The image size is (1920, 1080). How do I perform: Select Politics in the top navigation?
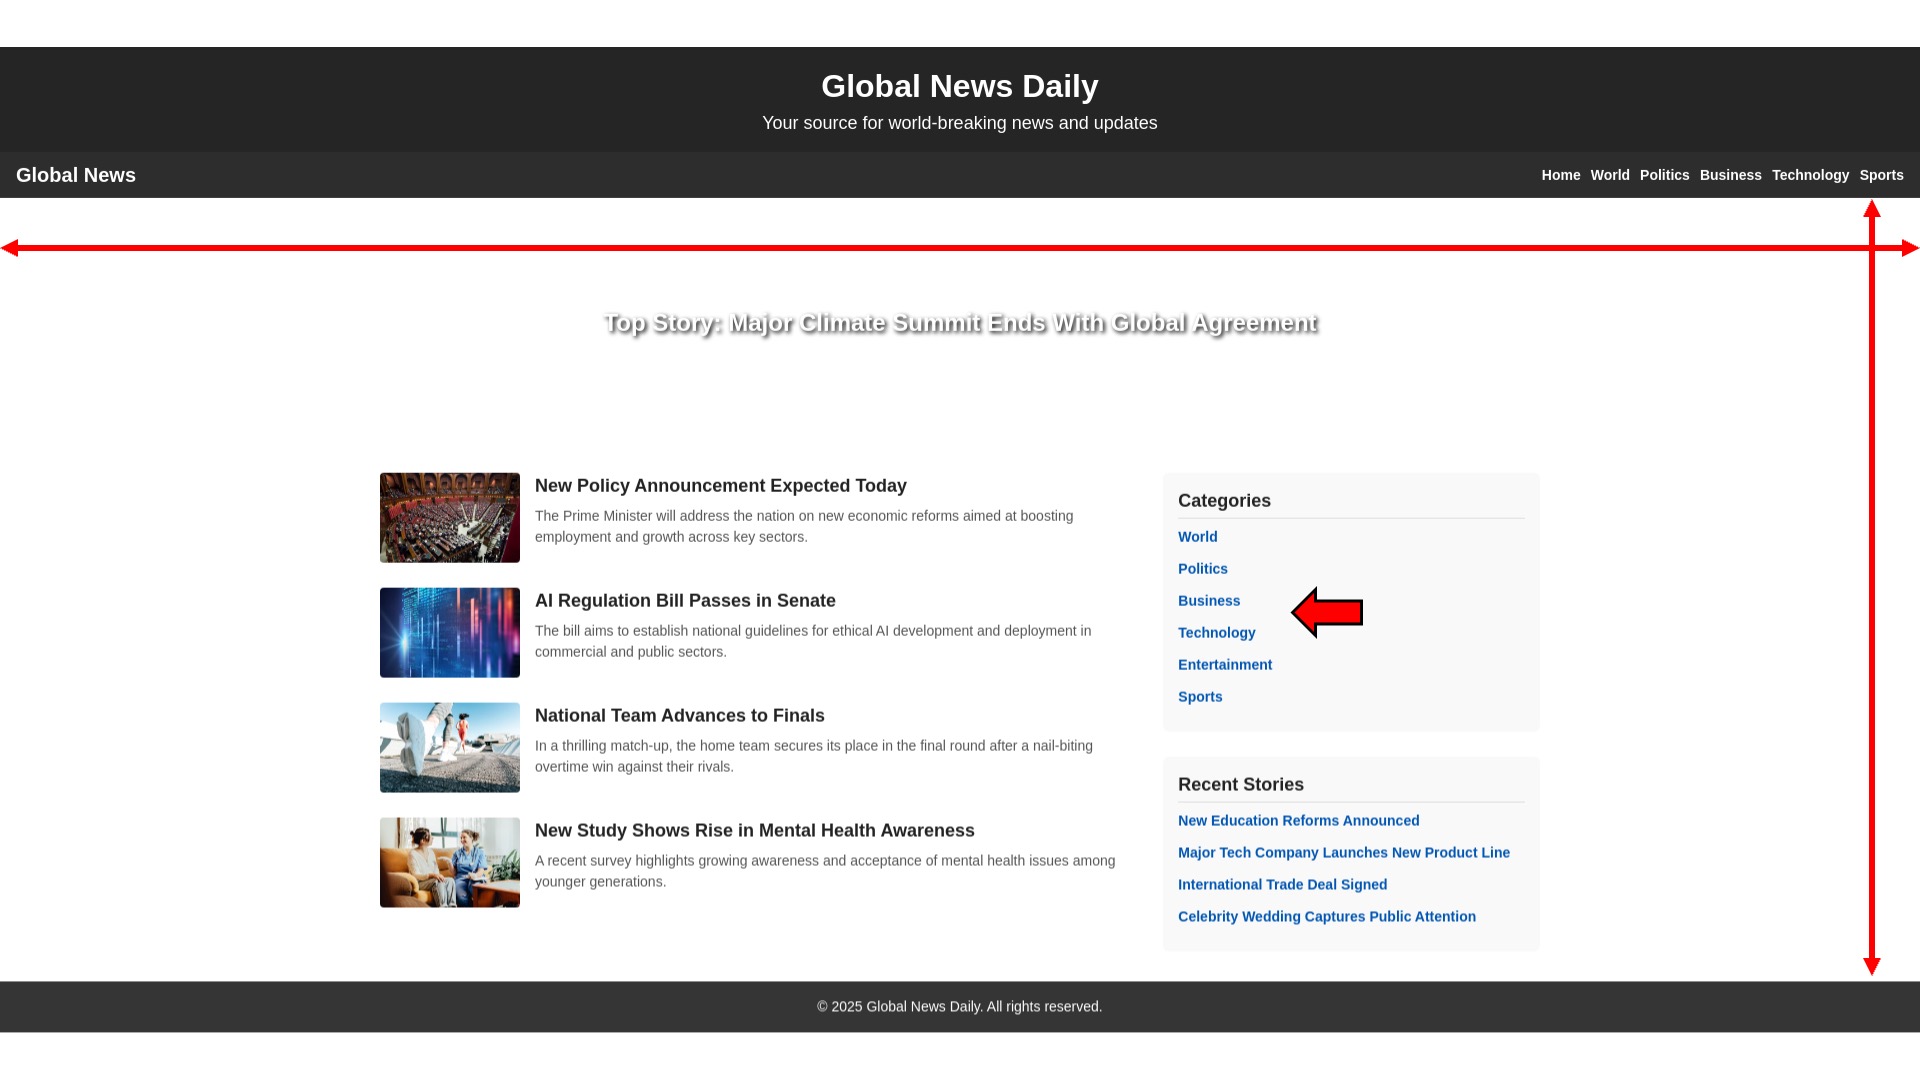pyautogui.click(x=1664, y=175)
